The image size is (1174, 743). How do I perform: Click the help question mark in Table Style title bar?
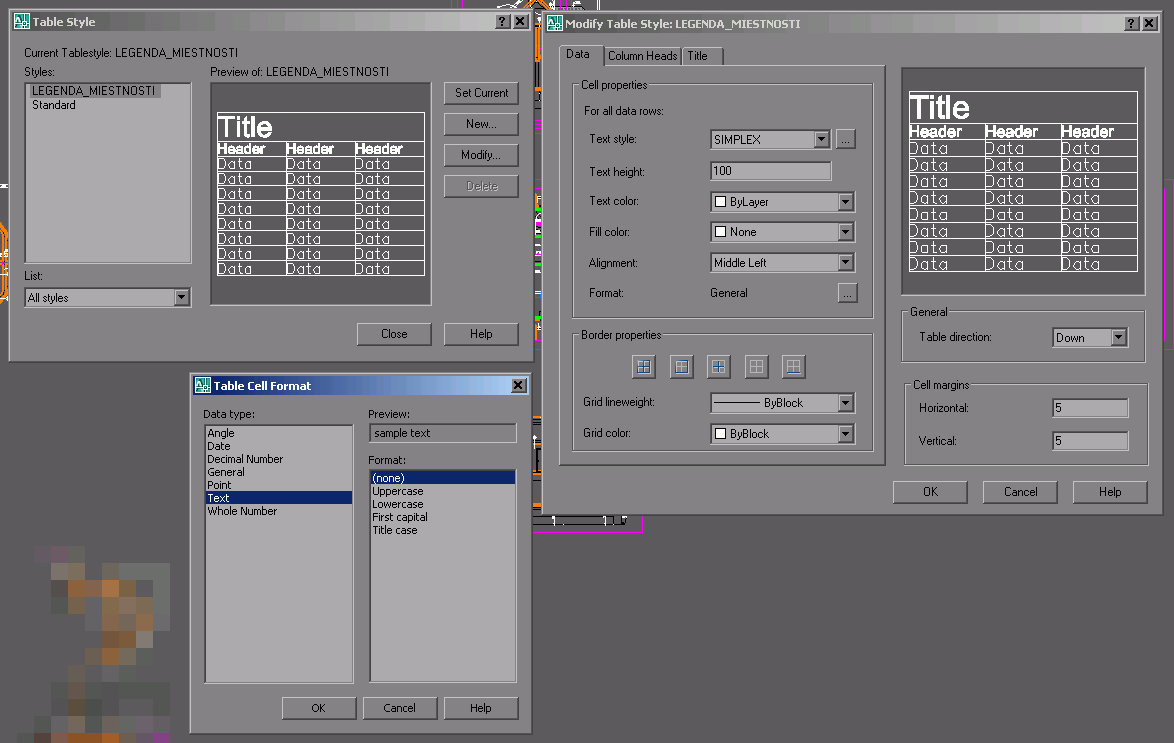click(504, 22)
